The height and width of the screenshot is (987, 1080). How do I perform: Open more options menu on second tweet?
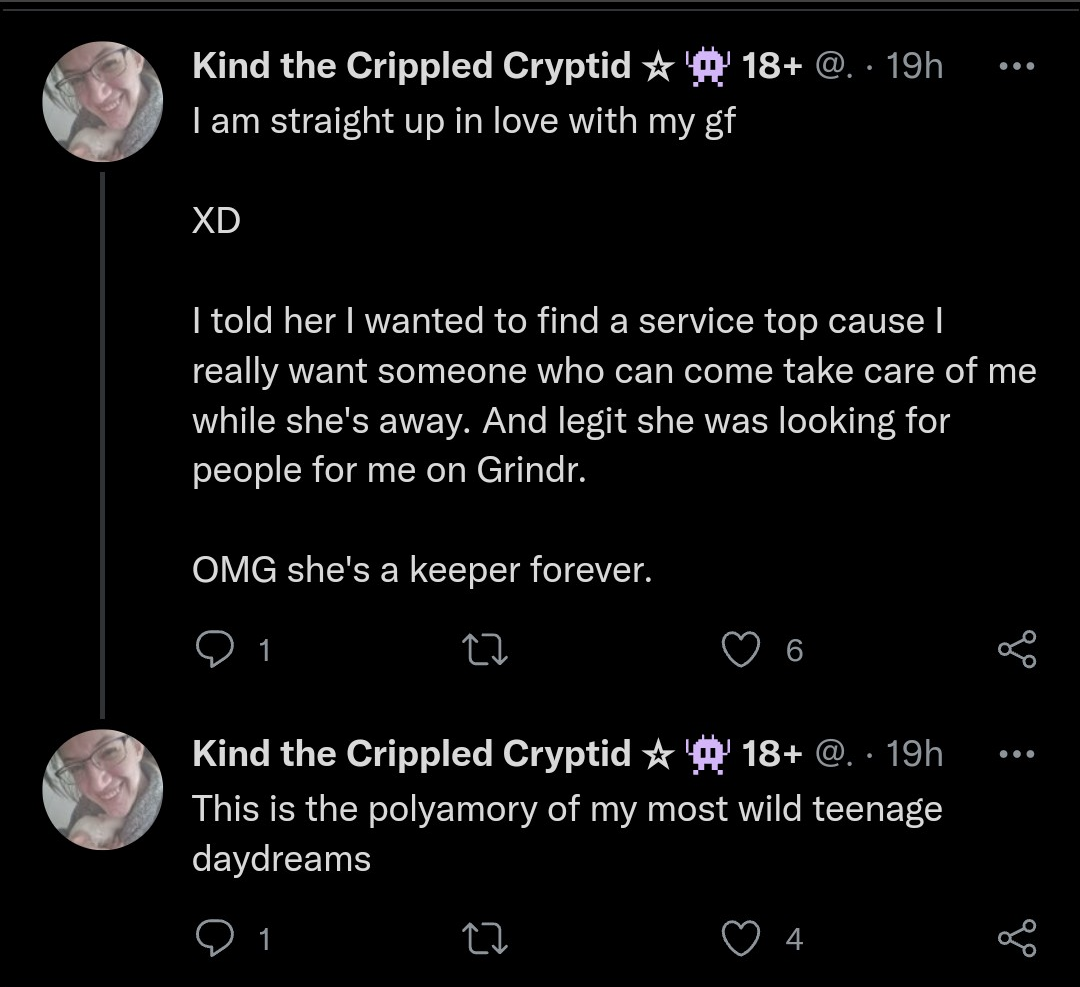click(x=1017, y=754)
